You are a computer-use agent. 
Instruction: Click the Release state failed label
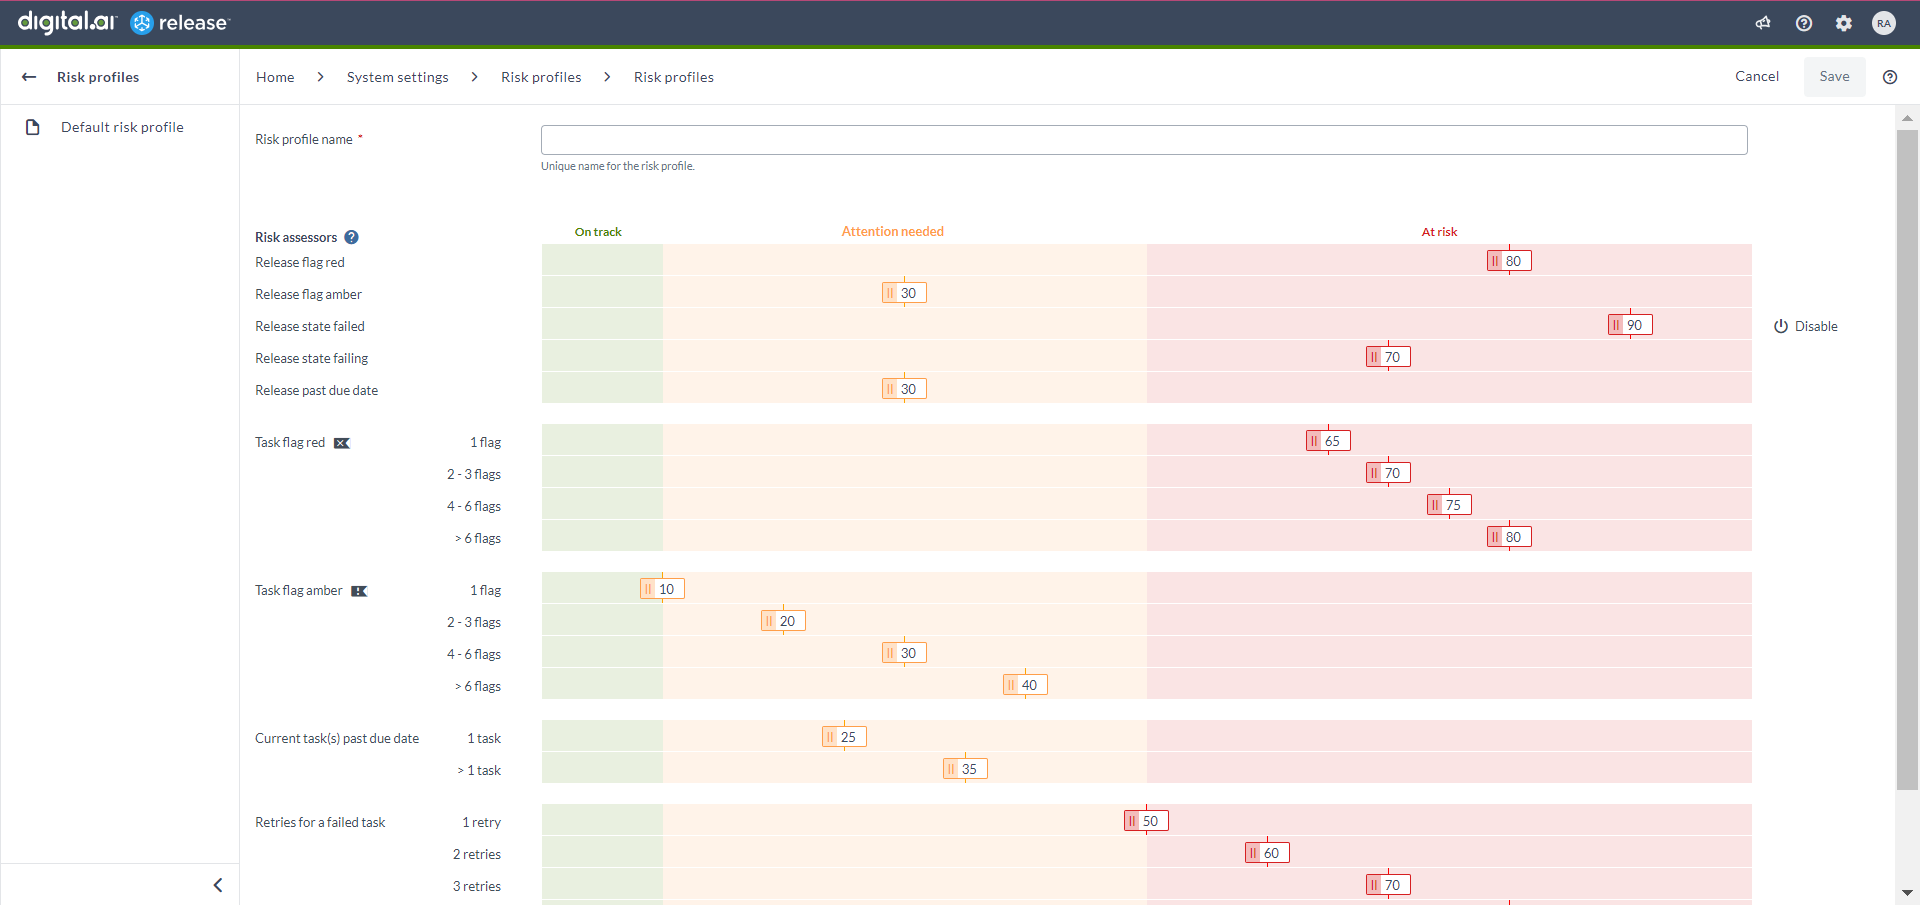pyautogui.click(x=310, y=326)
